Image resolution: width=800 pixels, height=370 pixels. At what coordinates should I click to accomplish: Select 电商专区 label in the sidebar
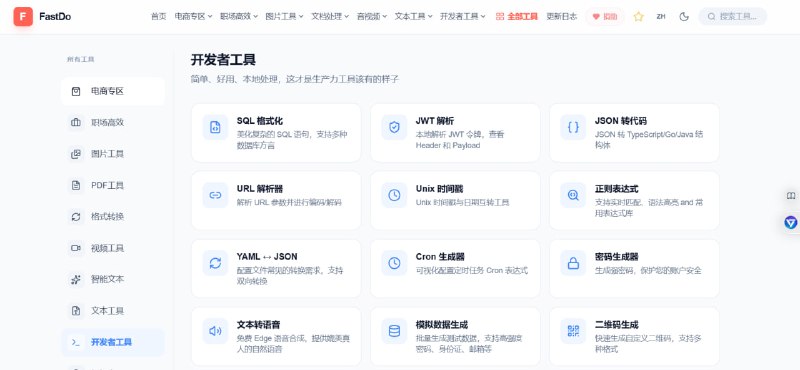pos(108,91)
